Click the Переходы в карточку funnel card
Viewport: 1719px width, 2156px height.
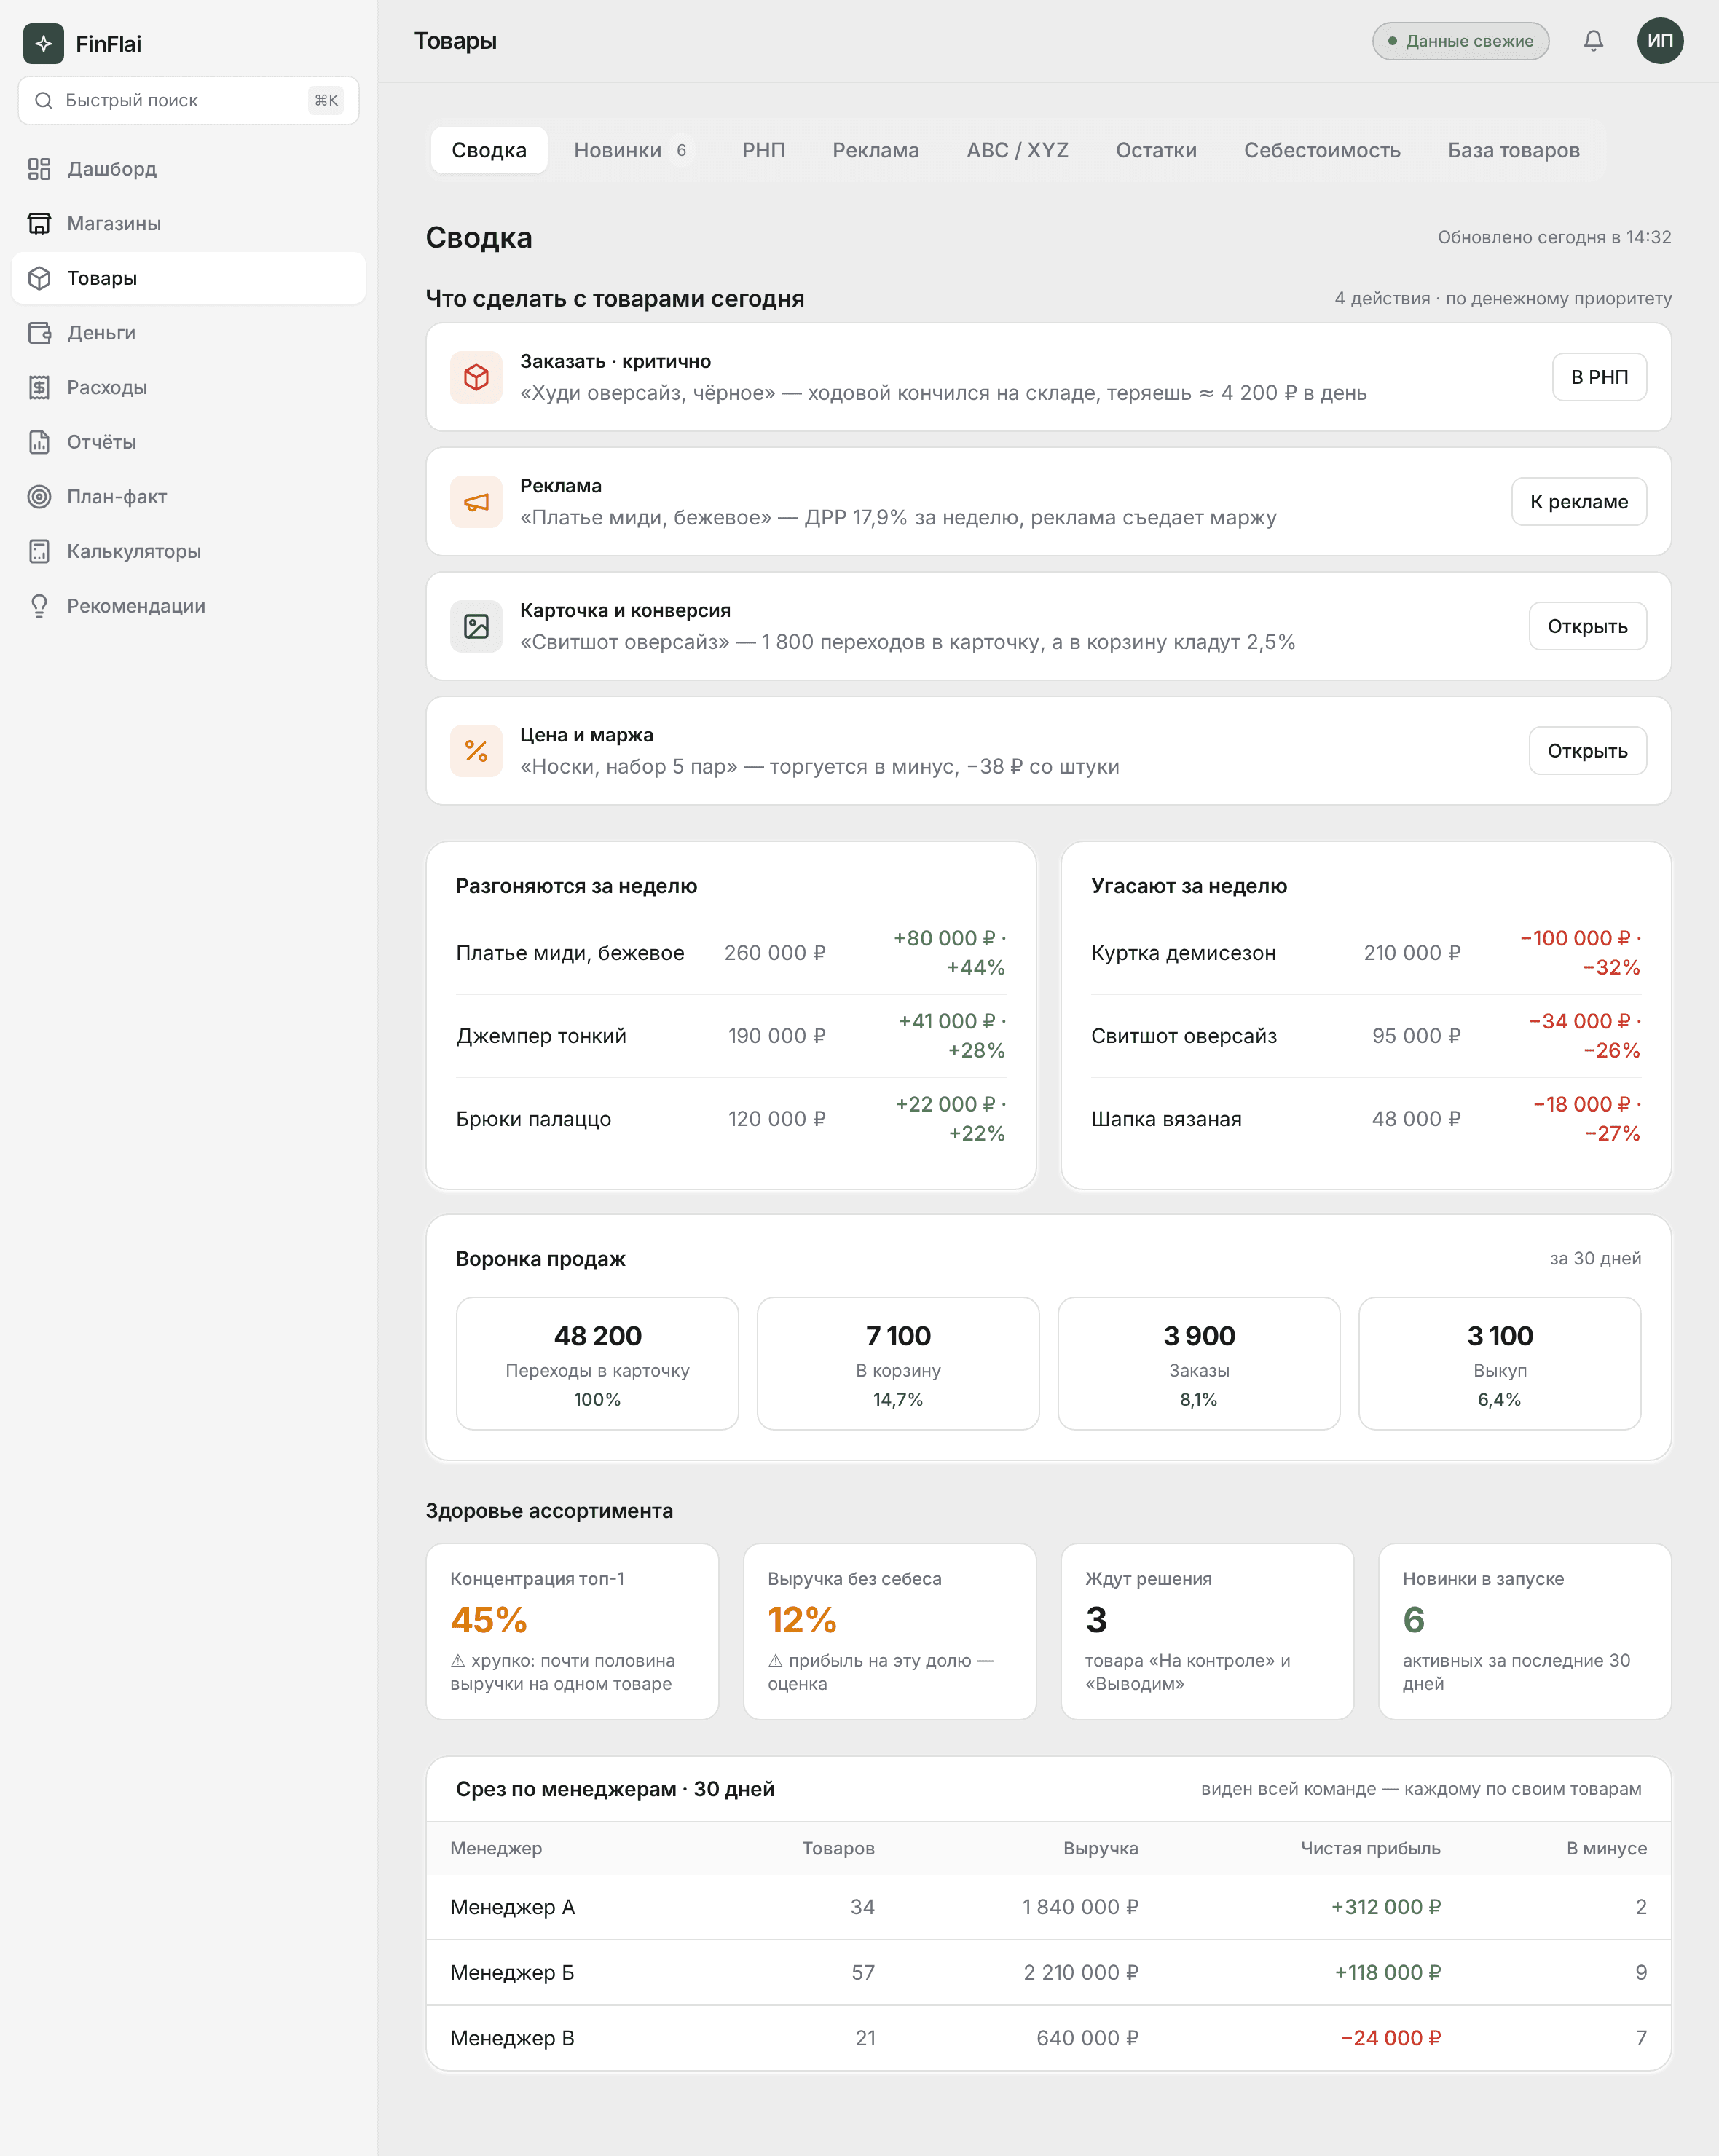(597, 1363)
